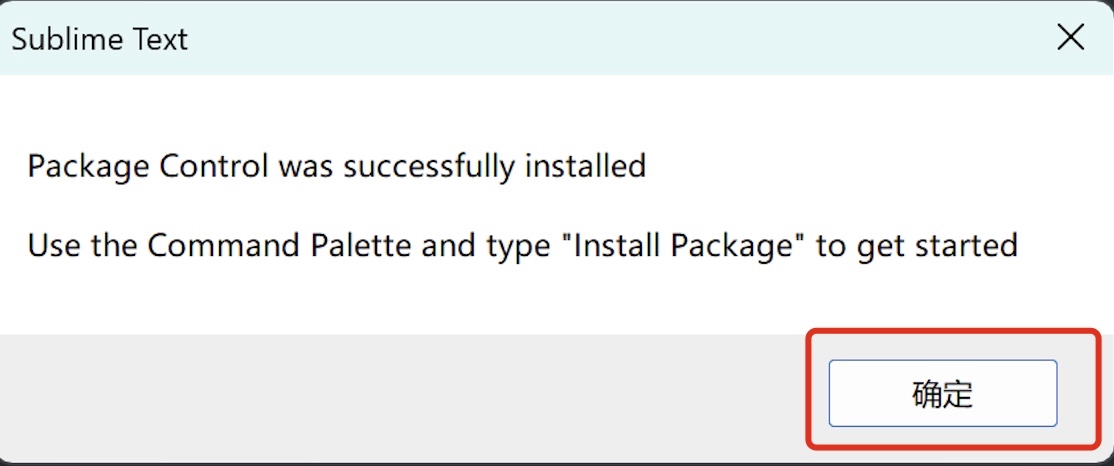Click the words "Package Control" in message

pyautogui.click(x=148, y=165)
